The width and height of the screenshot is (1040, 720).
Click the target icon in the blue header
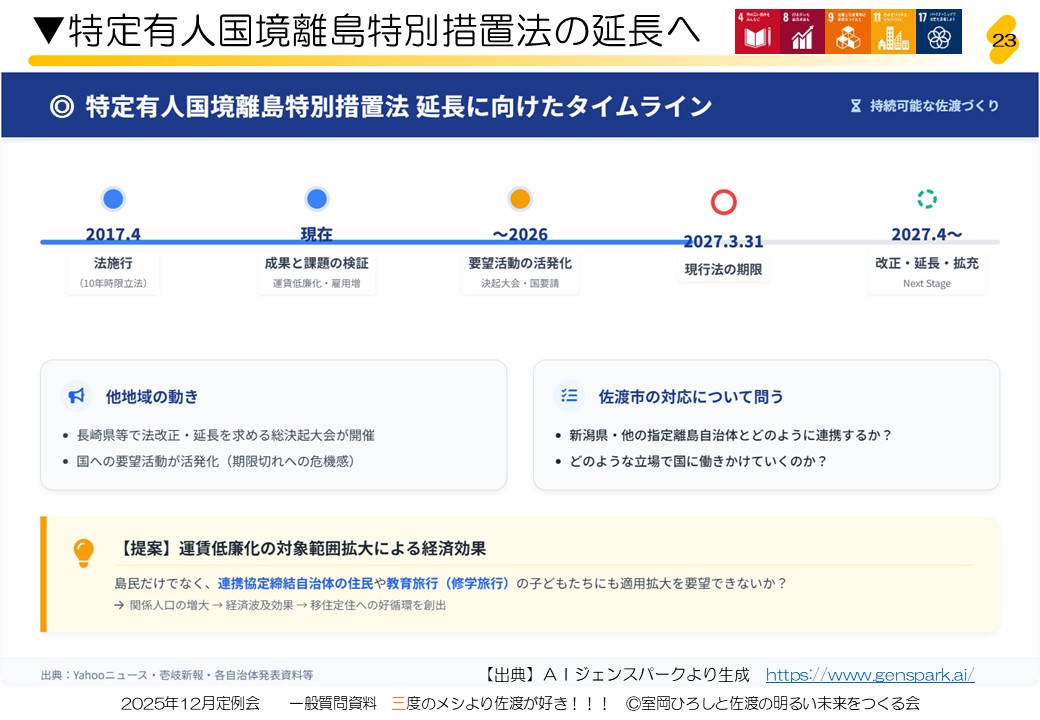pos(62,106)
